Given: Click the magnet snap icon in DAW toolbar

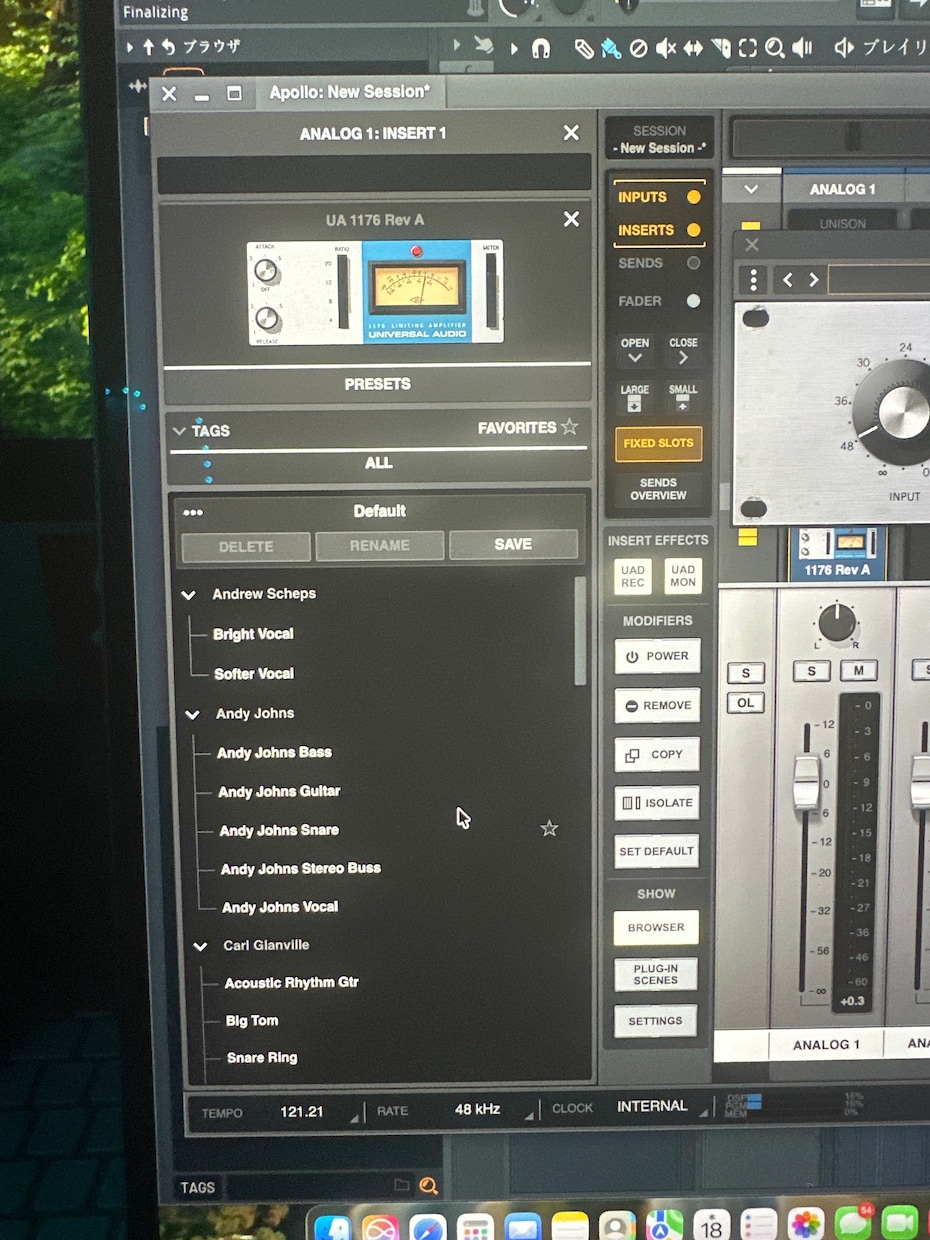Looking at the screenshot, I should (x=540, y=48).
